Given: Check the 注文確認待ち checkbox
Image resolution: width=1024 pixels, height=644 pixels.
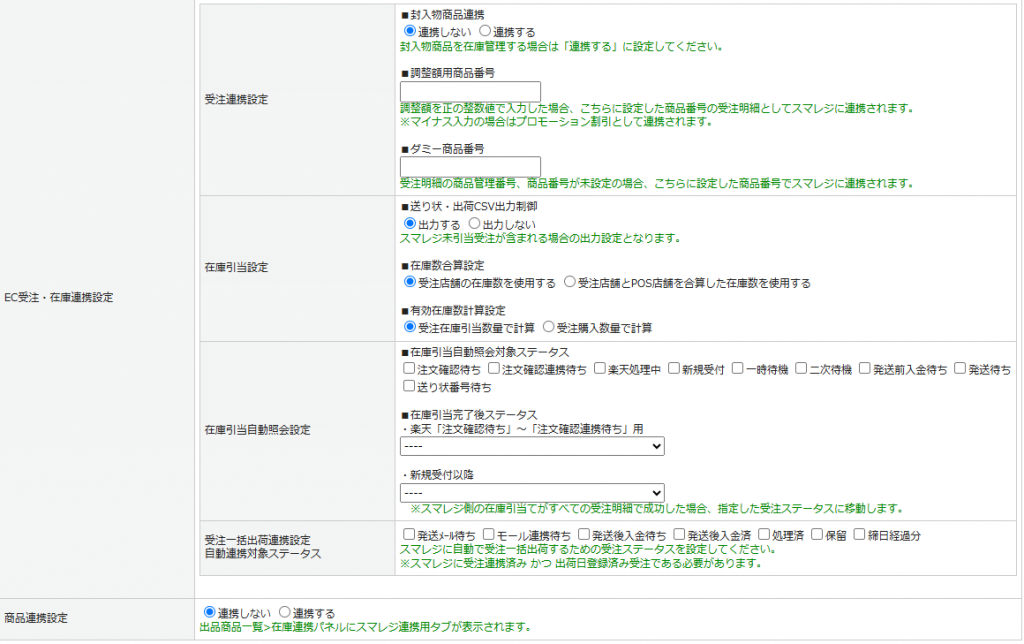Looking at the screenshot, I should [409, 368].
